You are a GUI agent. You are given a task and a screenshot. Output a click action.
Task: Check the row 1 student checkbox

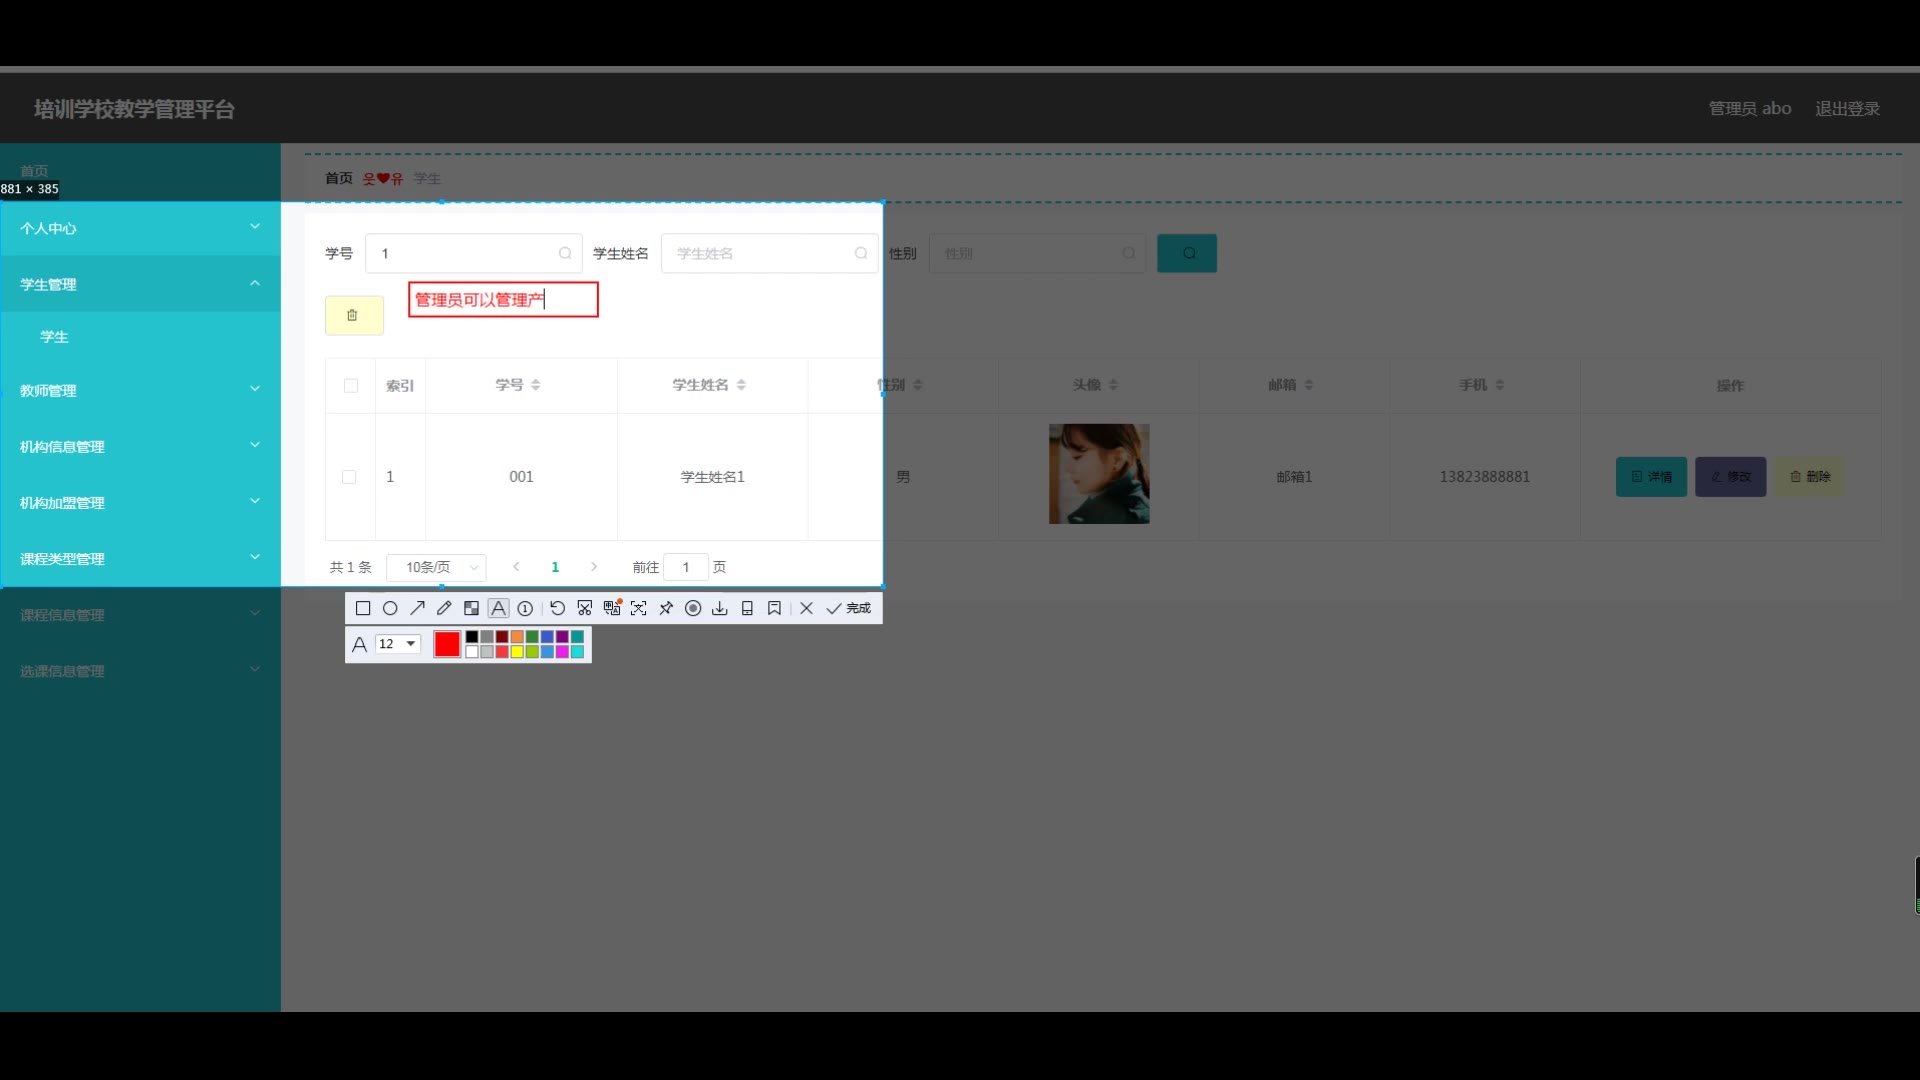click(349, 477)
